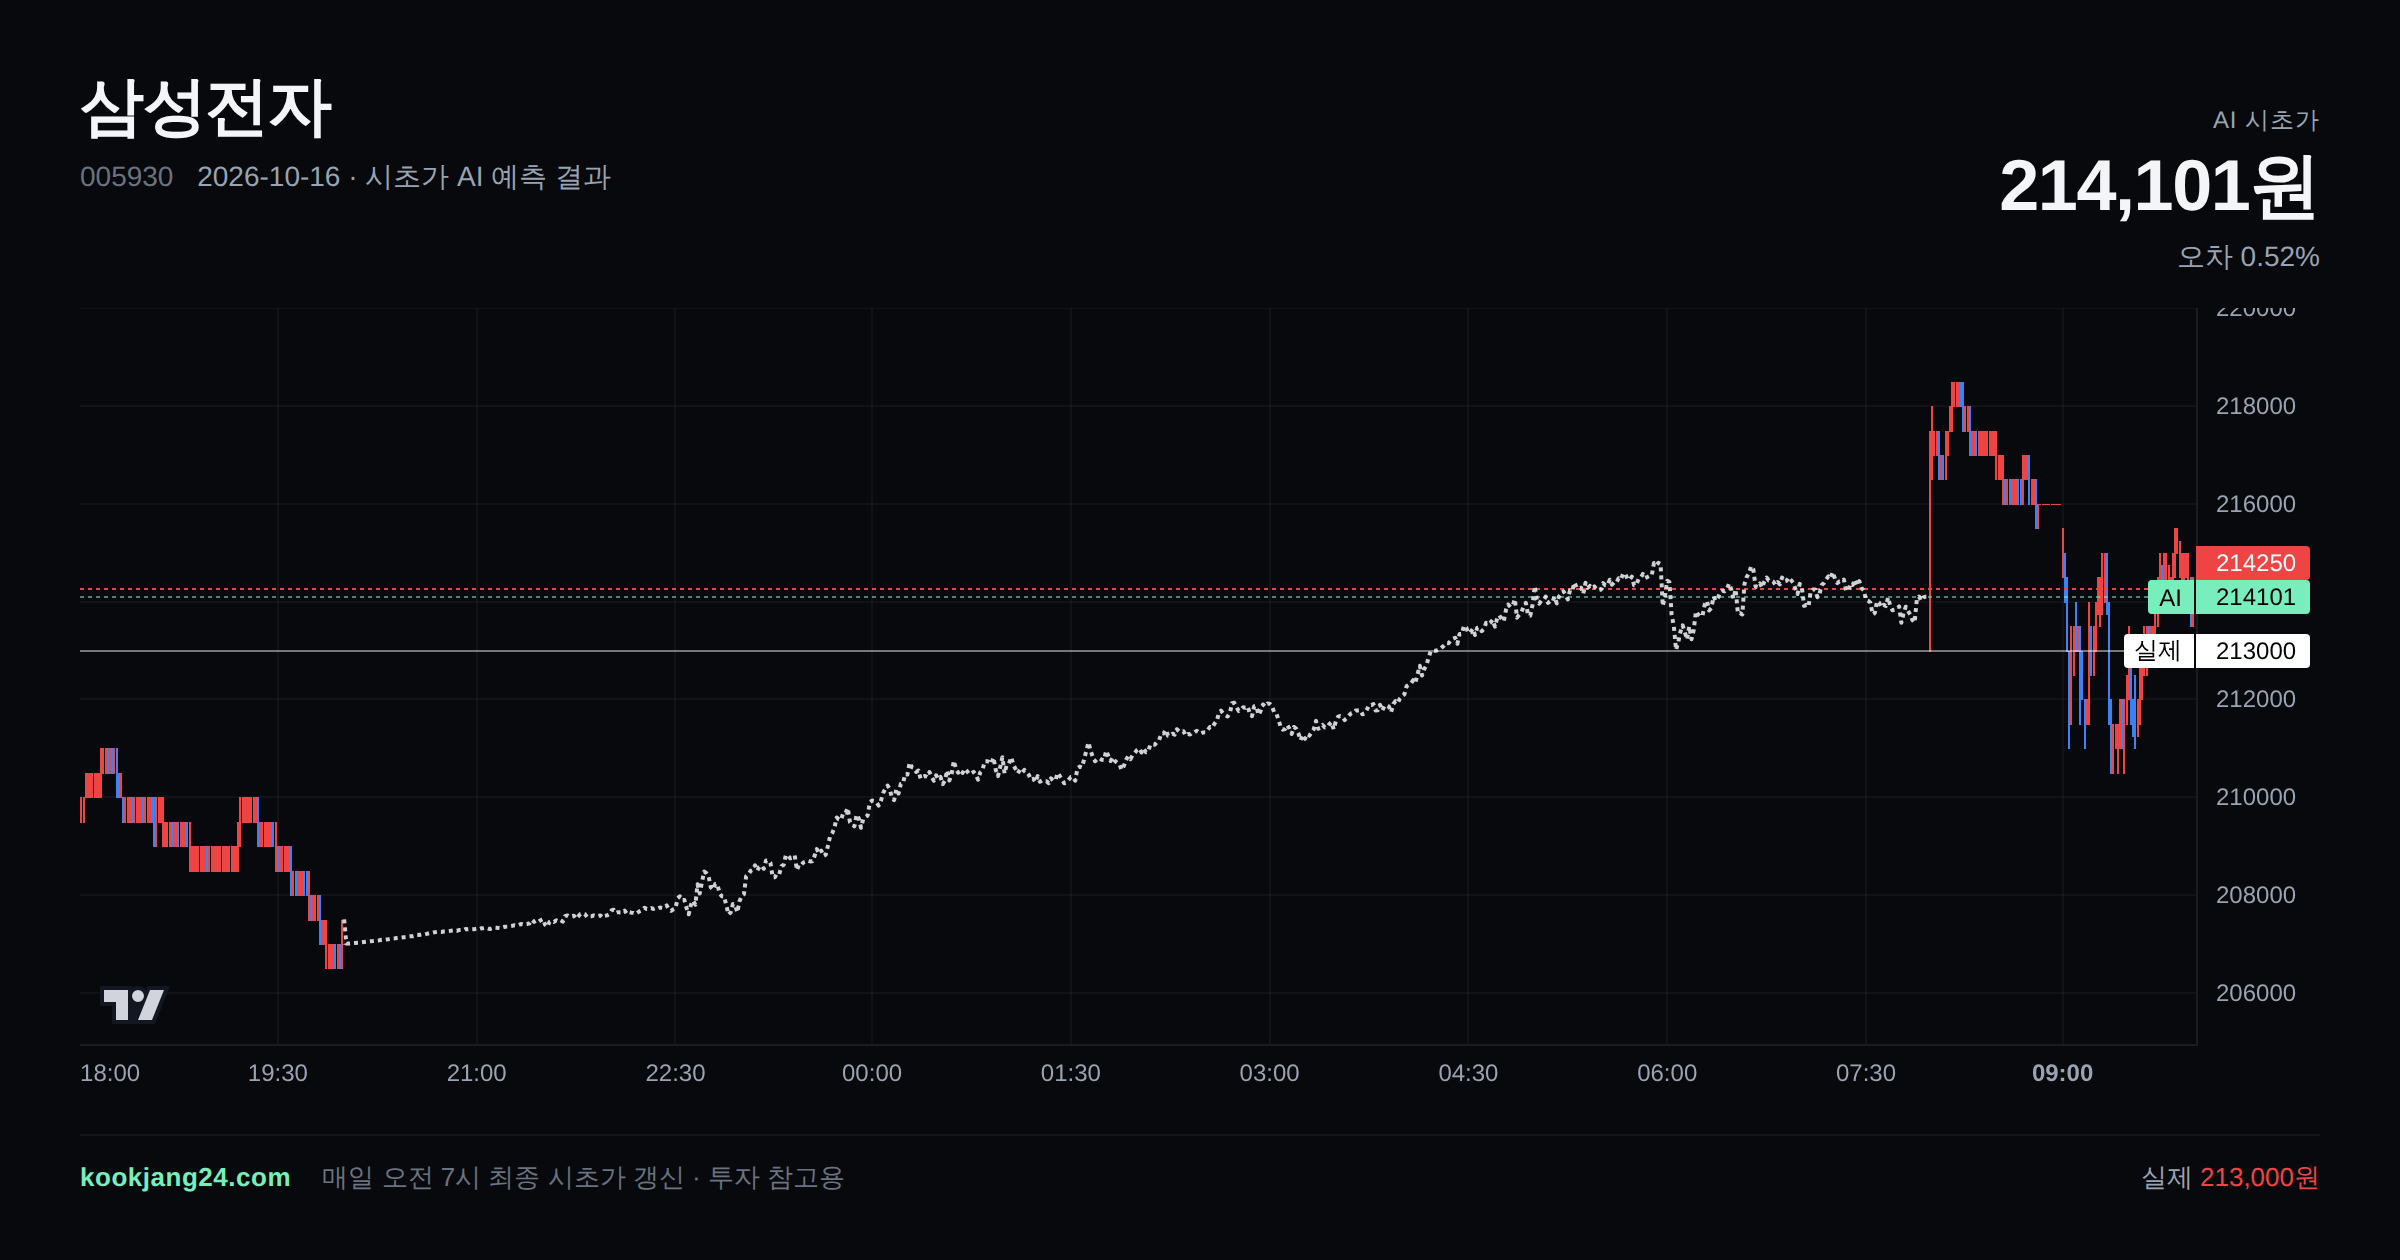Click the 210000 price axis label
2400x1260 pixels.
tap(2255, 797)
